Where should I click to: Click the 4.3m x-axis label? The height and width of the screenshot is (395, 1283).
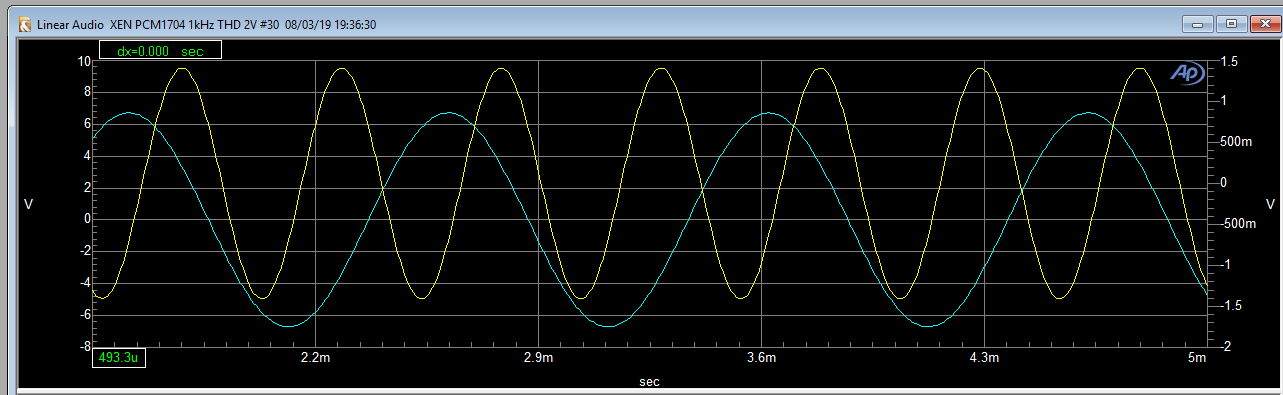click(985, 358)
